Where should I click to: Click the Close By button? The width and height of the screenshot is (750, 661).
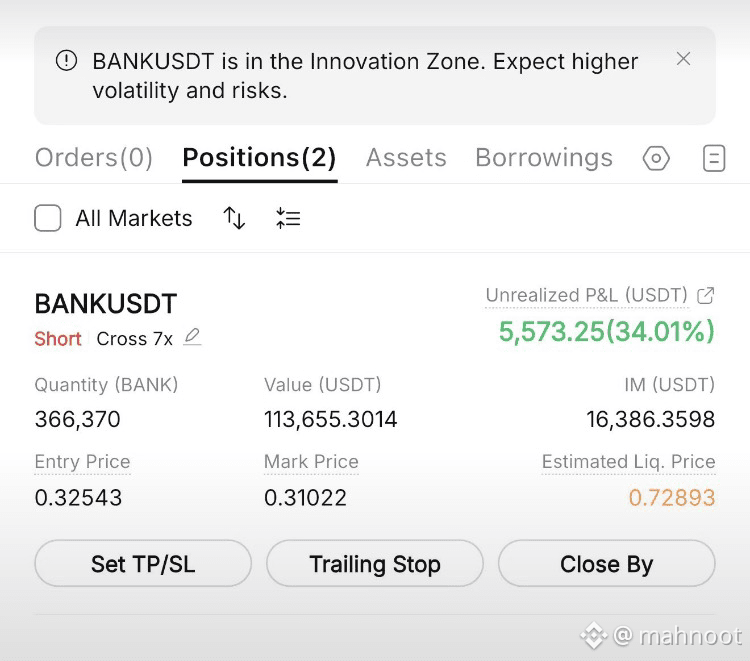pos(607,563)
